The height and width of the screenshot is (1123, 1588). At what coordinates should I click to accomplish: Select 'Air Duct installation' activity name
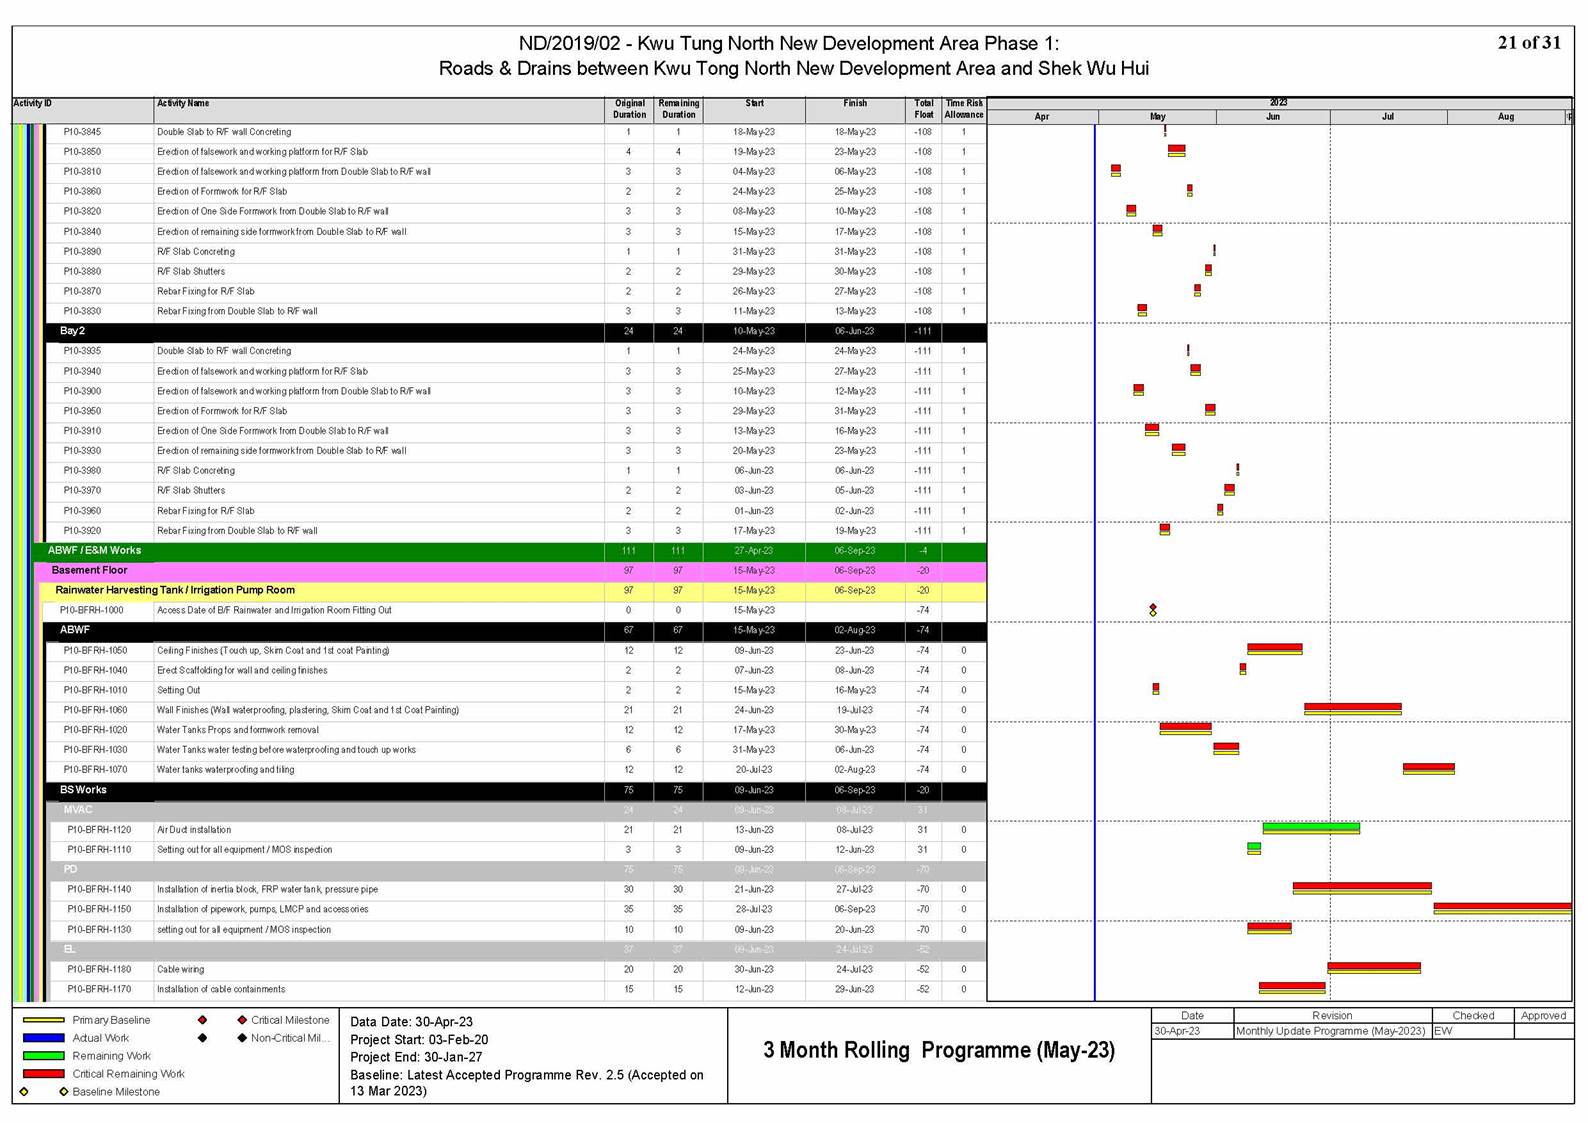[194, 830]
